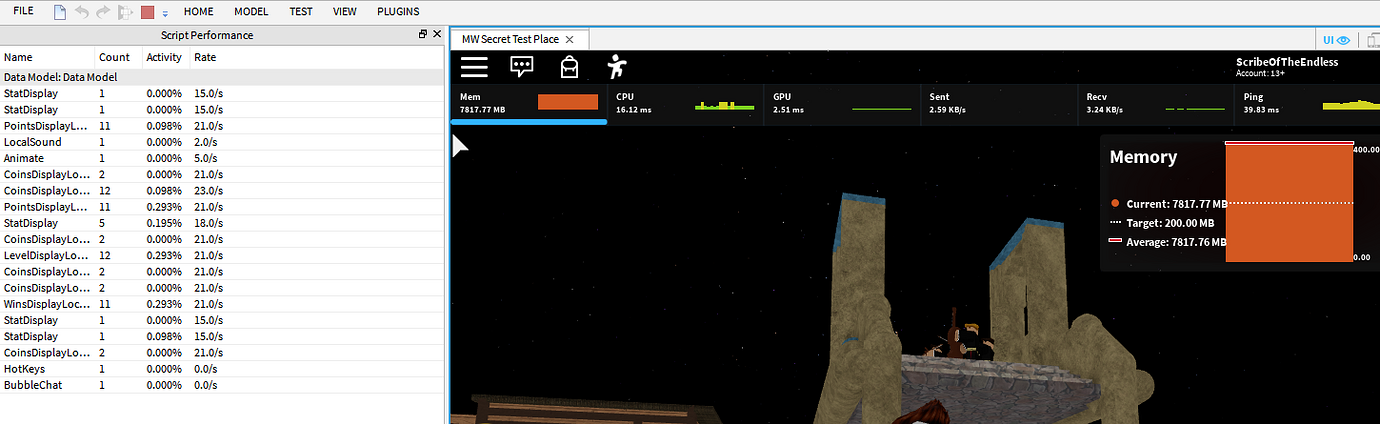Close the MW Secret Test Place tab

(569, 39)
